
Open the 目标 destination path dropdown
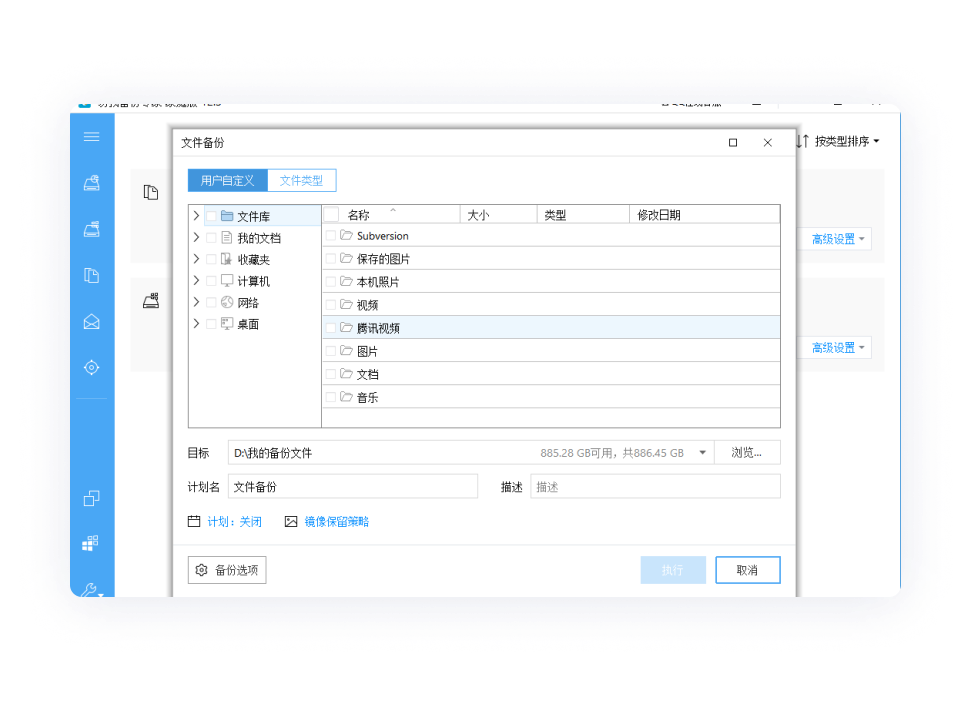pyautogui.click(x=702, y=453)
